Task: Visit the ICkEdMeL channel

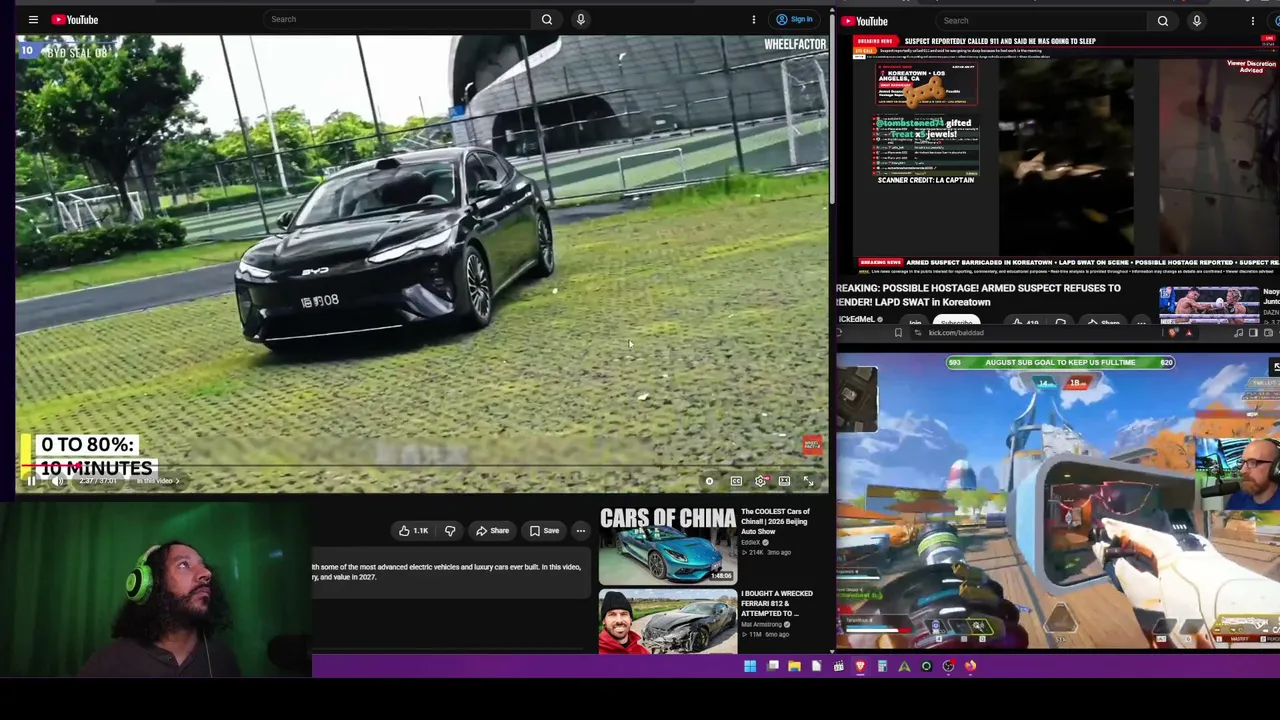Action: point(856,319)
